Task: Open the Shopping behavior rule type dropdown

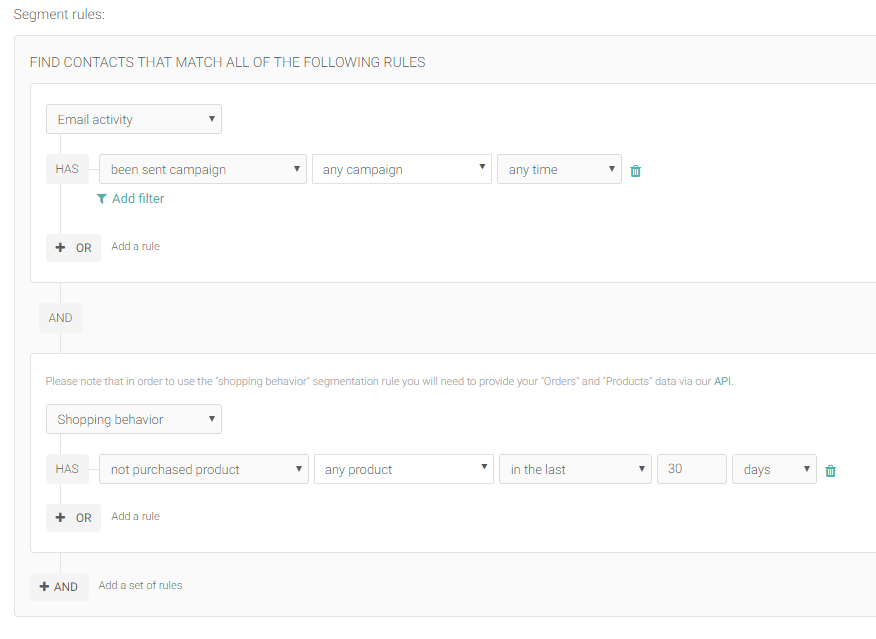Action: [134, 419]
